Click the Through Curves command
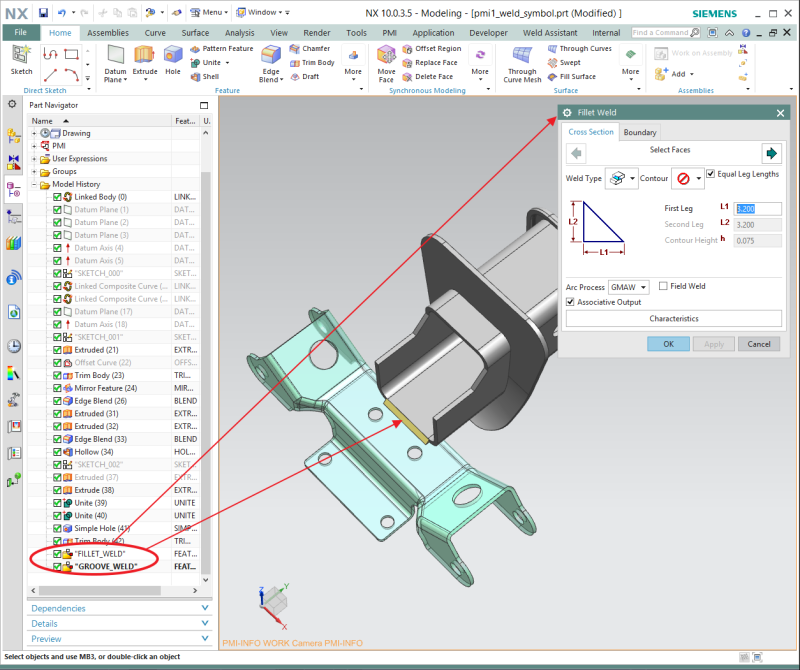 click(x=579, y=48)
